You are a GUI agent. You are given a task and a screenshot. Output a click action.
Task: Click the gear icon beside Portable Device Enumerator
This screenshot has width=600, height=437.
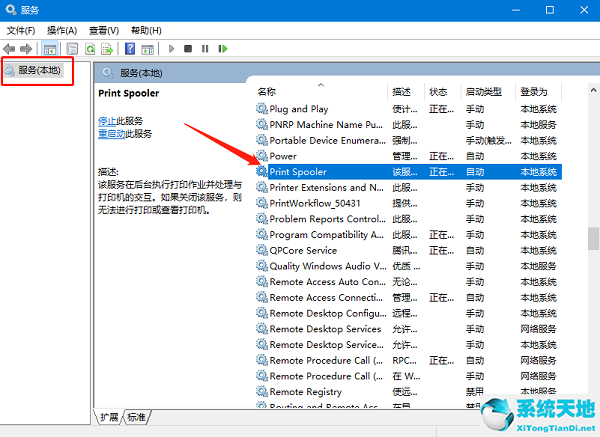(262, 140)
